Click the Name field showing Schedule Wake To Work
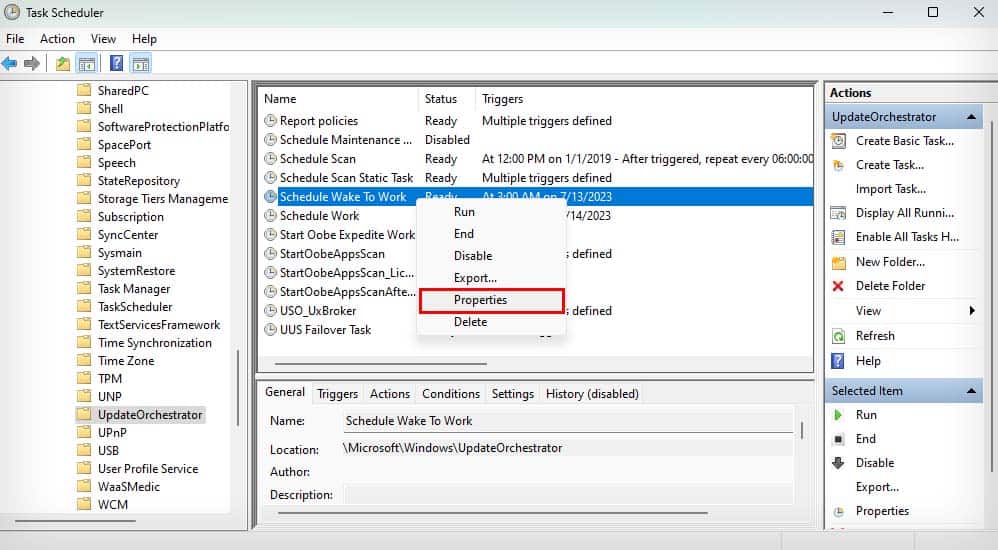 [568, 421]
